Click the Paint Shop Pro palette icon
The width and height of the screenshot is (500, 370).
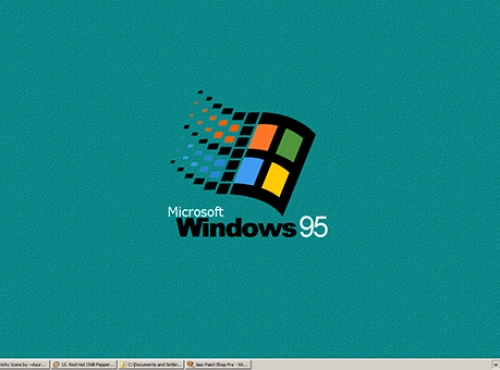pyautogui.click(x=190, y=365)
